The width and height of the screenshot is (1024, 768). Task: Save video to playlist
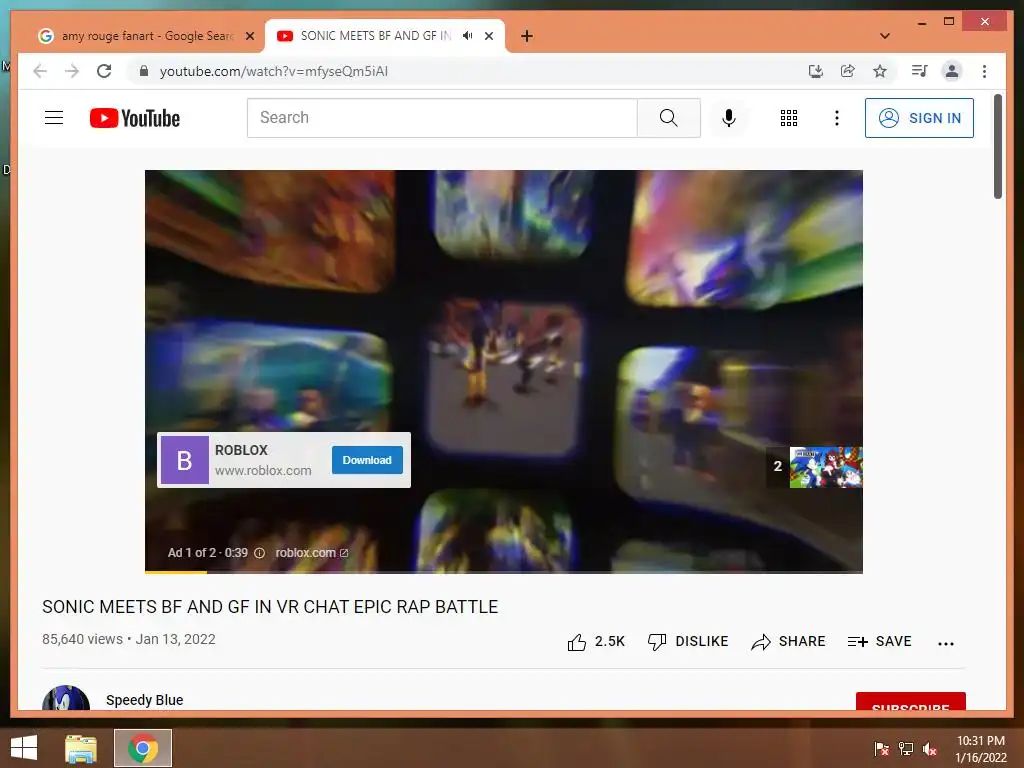[879, 641]
